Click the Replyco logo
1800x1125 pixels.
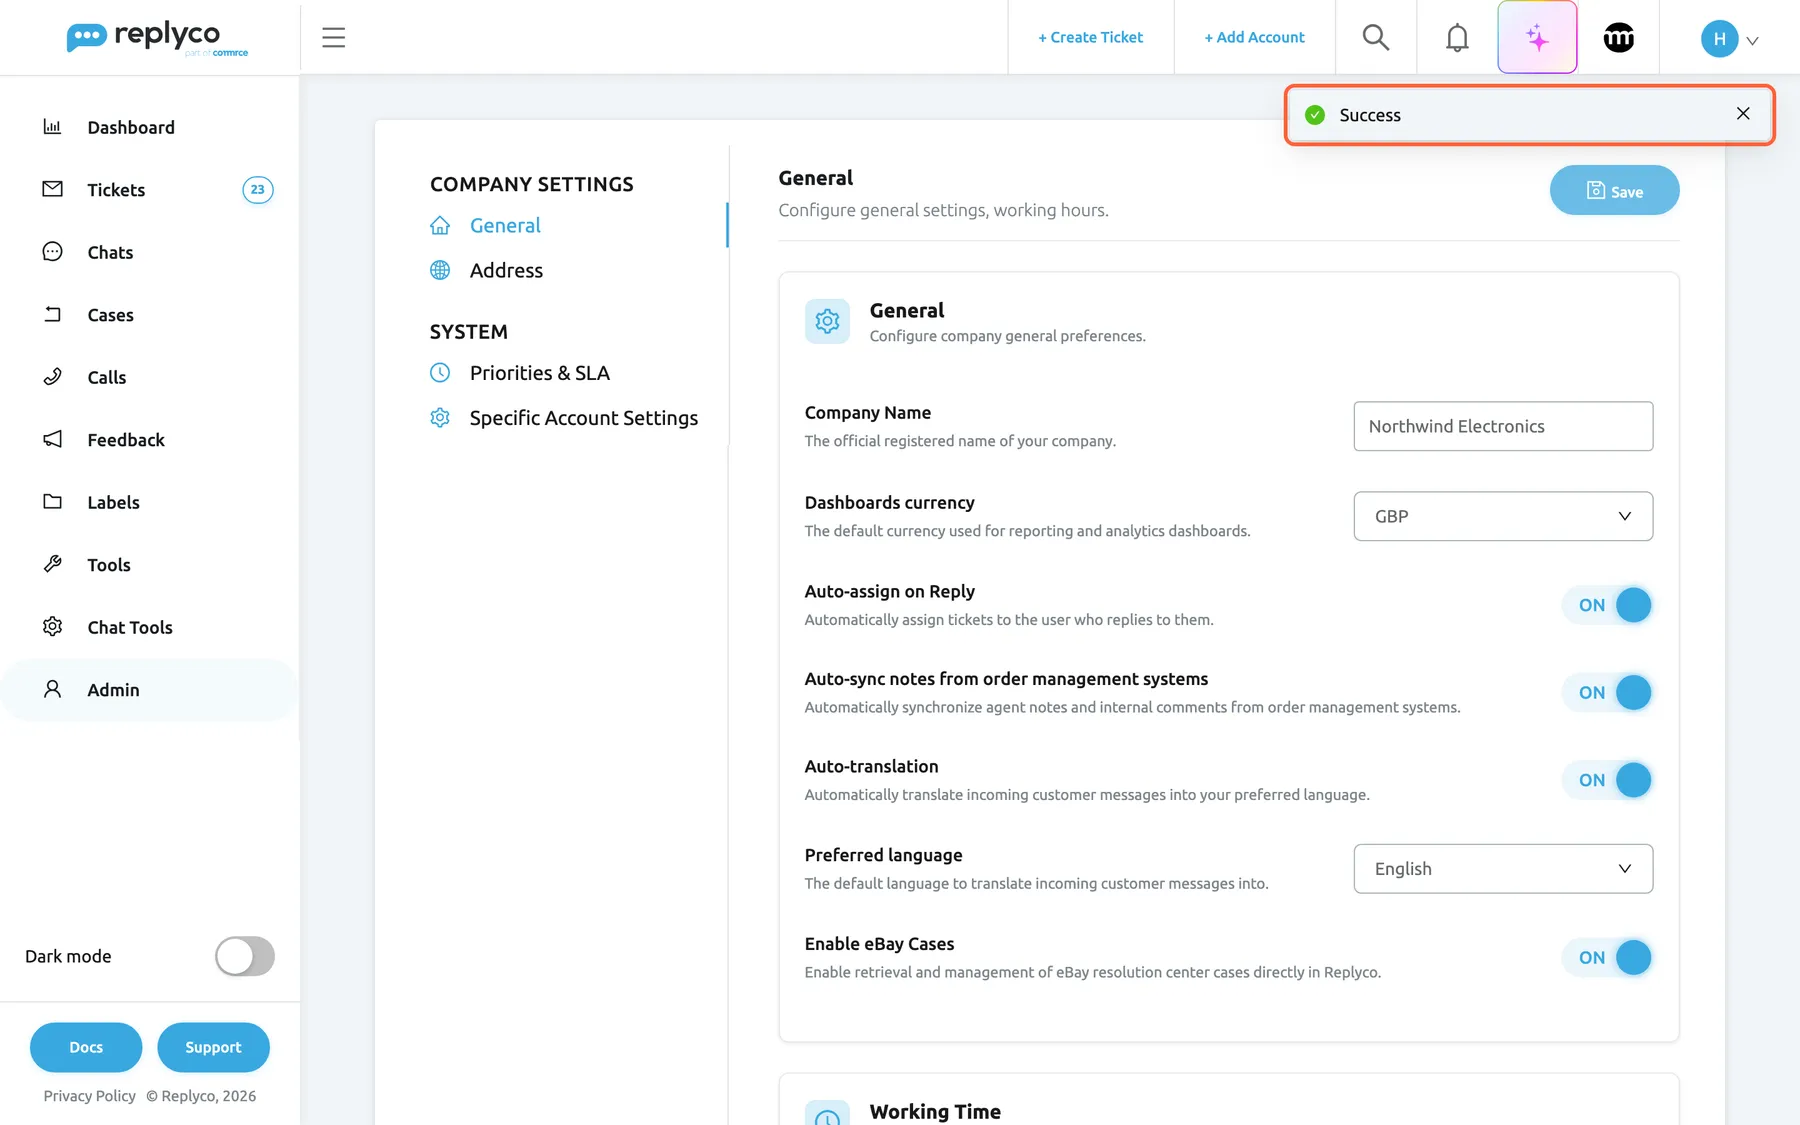157,38
